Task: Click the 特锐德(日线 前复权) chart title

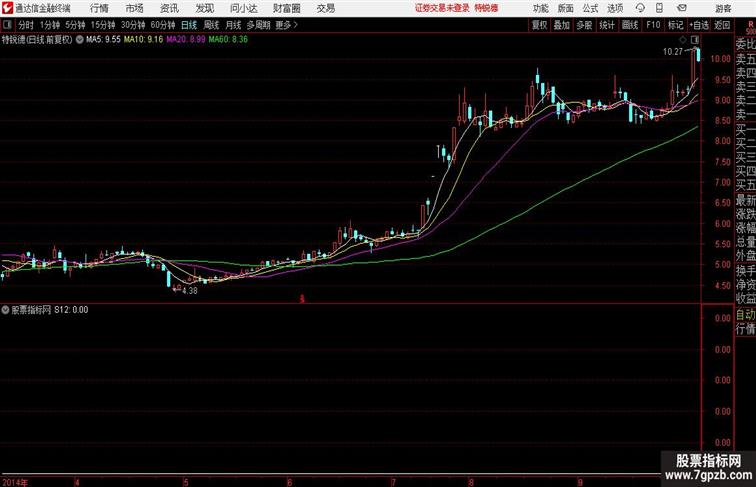Action: [x=37, y=40]
